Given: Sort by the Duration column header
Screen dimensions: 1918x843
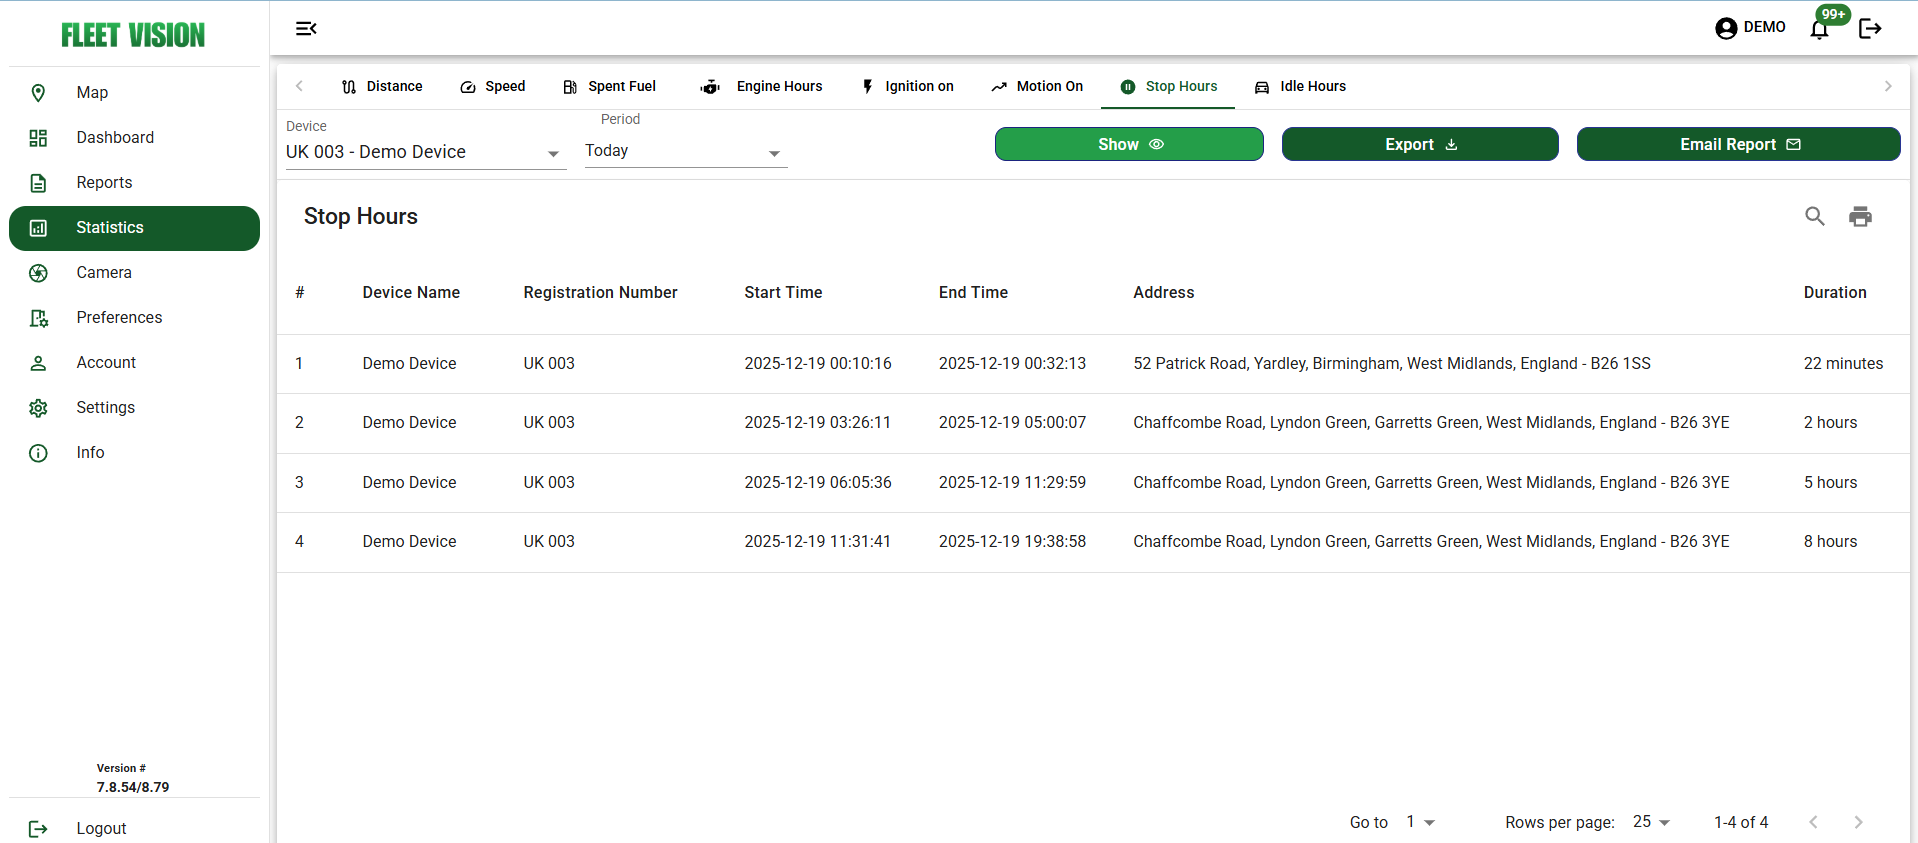Looking at the screenshot, I should coord(1834,292).
